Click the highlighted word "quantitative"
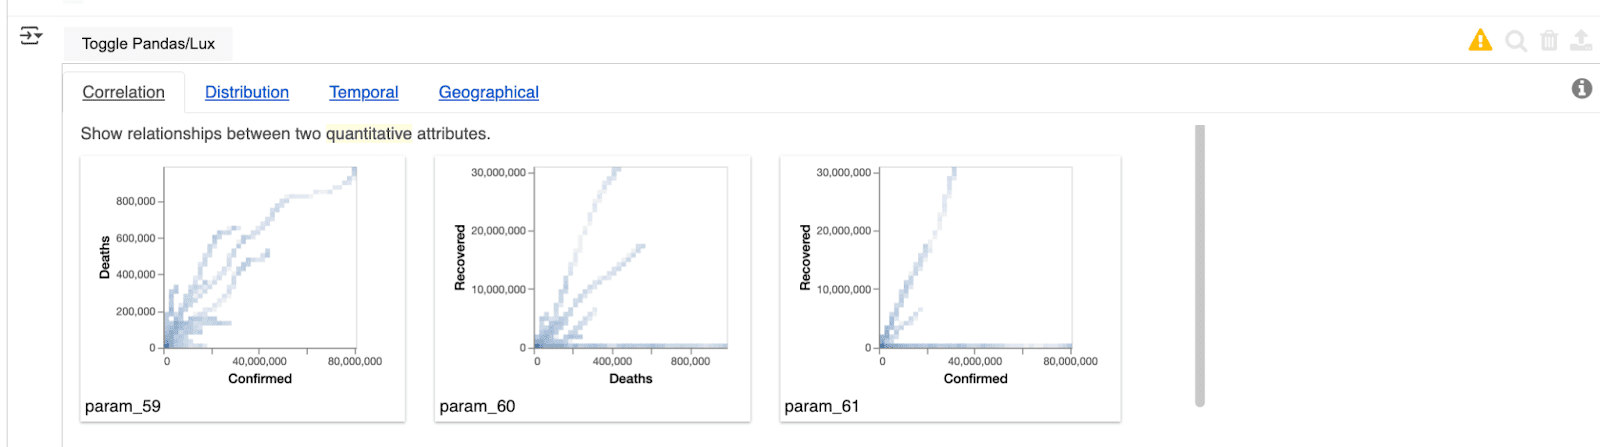Image resolution: width=1600 pixels, height=447 pixels. (x=368, y=134)
